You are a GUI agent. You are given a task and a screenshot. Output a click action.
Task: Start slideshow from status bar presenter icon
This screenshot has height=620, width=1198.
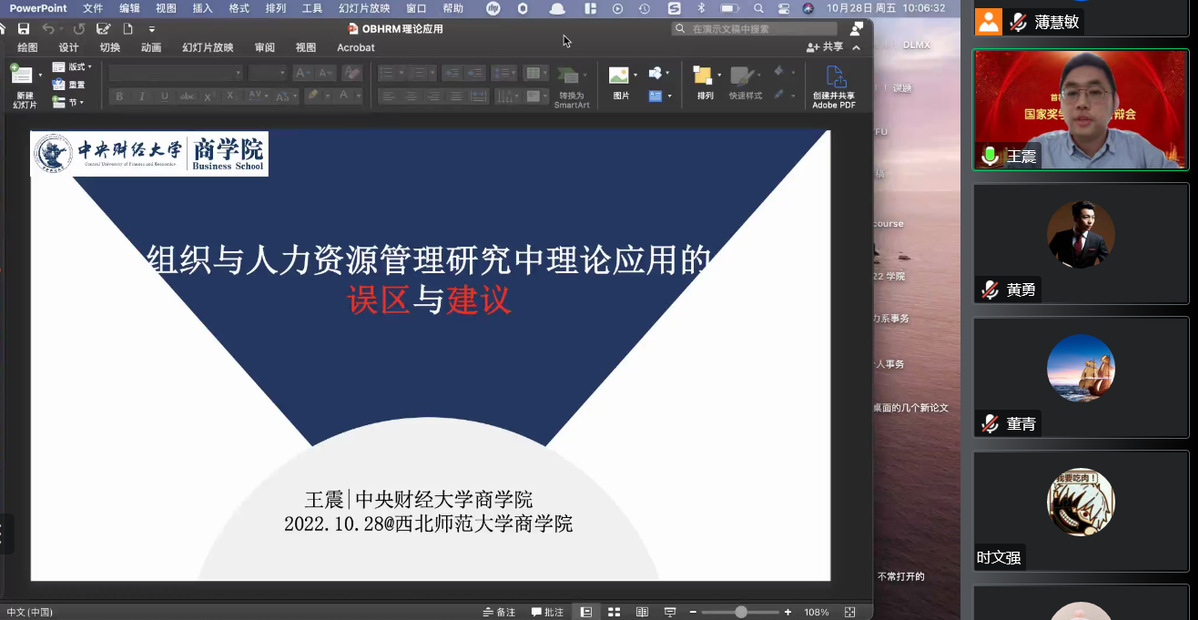click(x=669, y=612)
